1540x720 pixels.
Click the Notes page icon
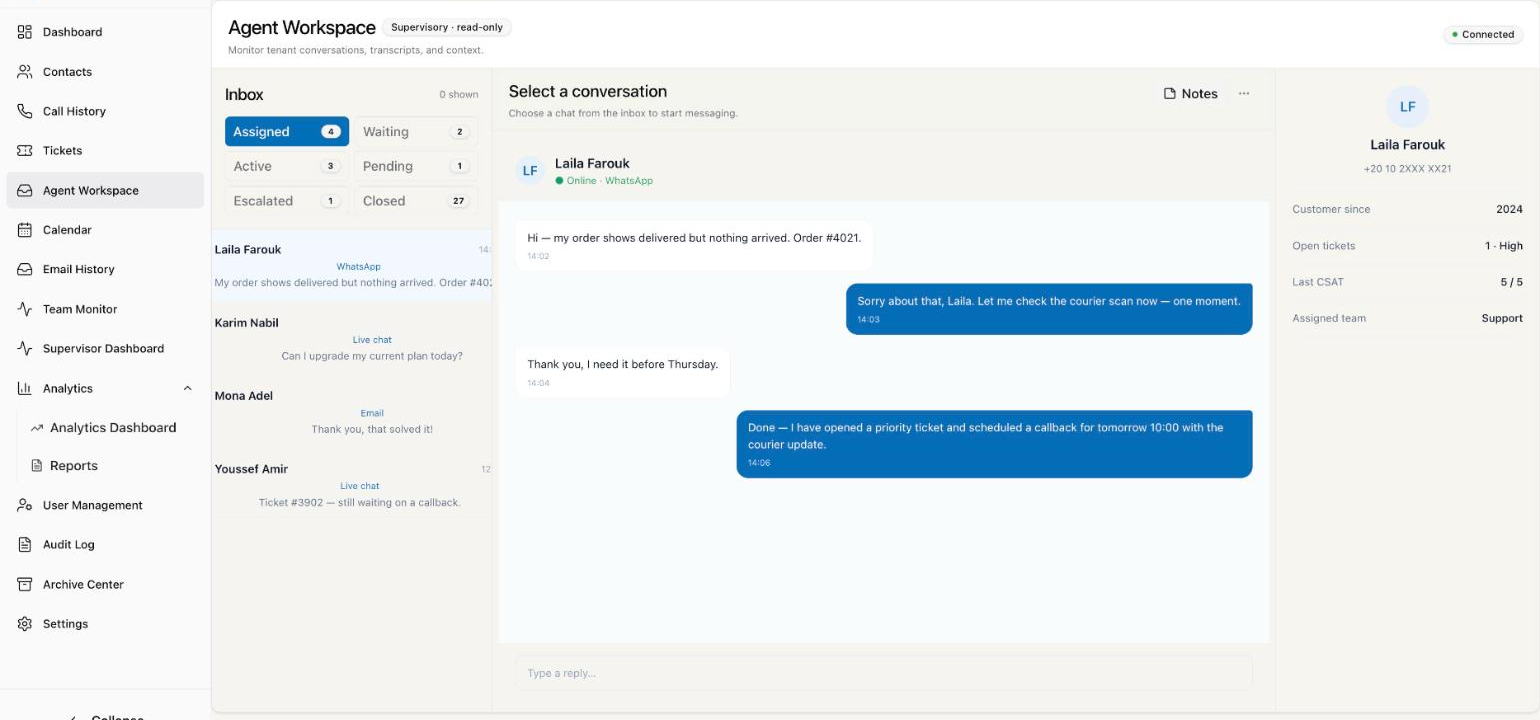coord(1170,94)
